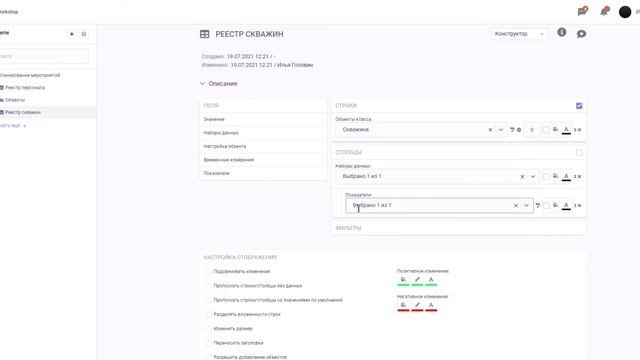Remove the Наборы данных row with X
The height and width of the screenshot is (360, 640).
(x=580, y=177)
